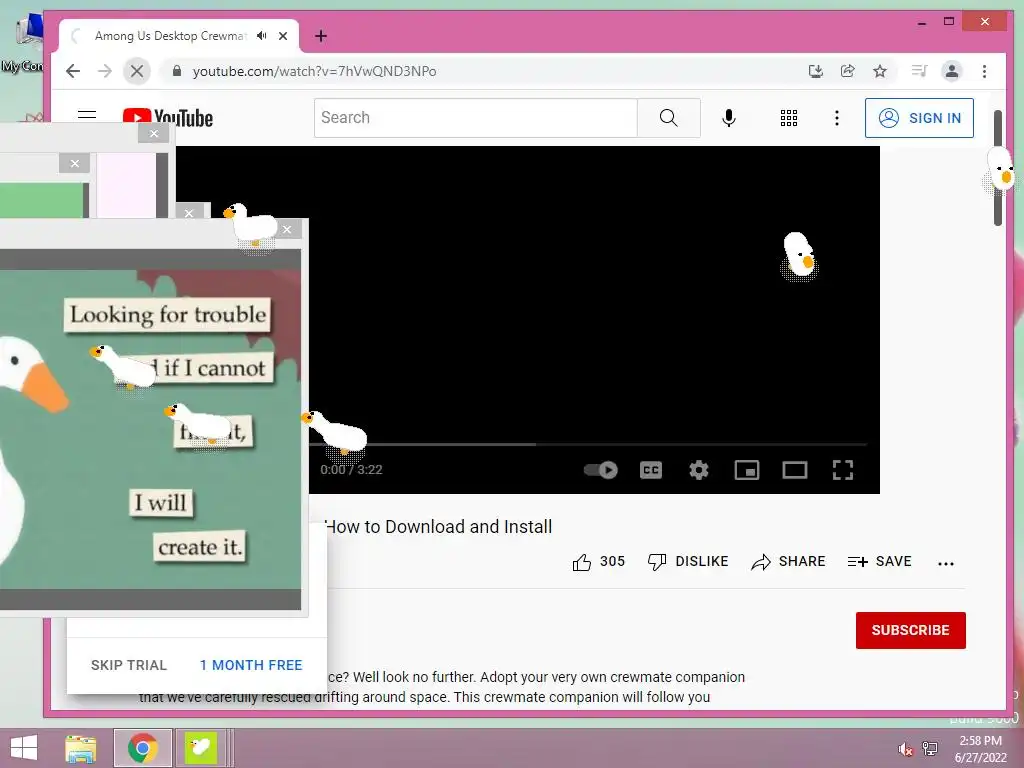Click the goose walking on the video
Screen dimensions: 1024x768
[800, 257]
